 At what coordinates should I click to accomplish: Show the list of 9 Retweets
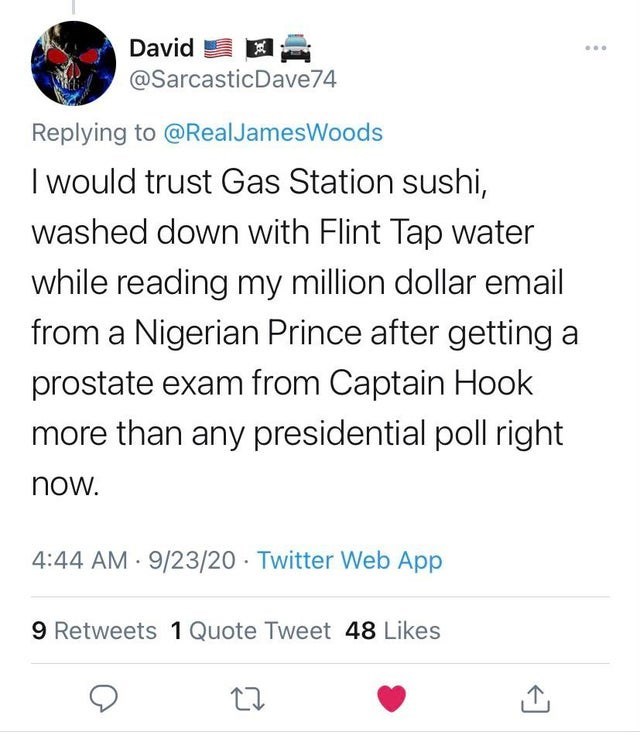tap(94, 630)
